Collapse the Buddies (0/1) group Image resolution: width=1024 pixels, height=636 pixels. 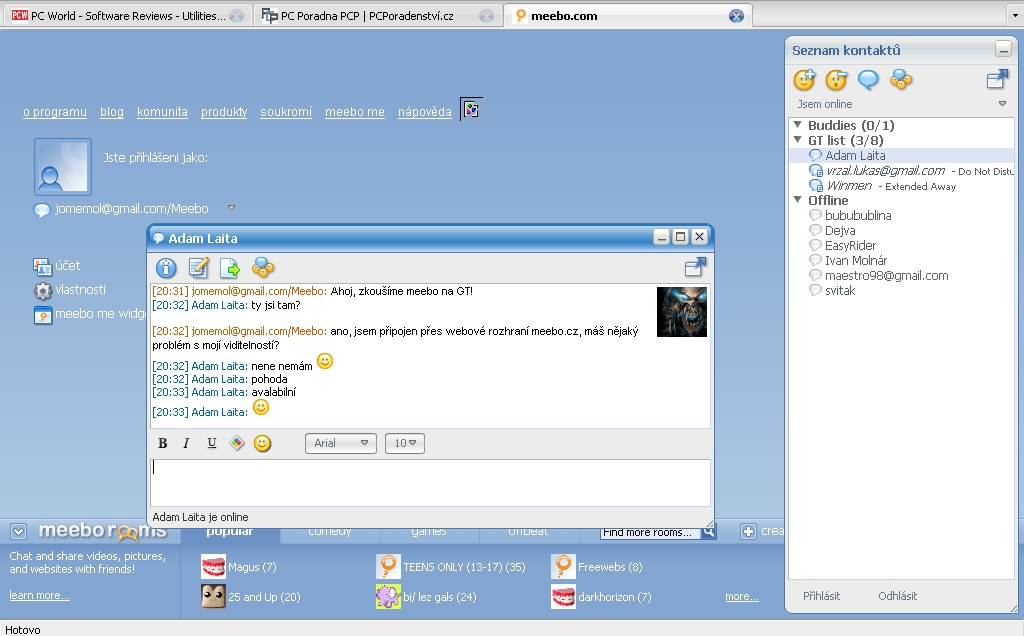(x=797, y=124)
